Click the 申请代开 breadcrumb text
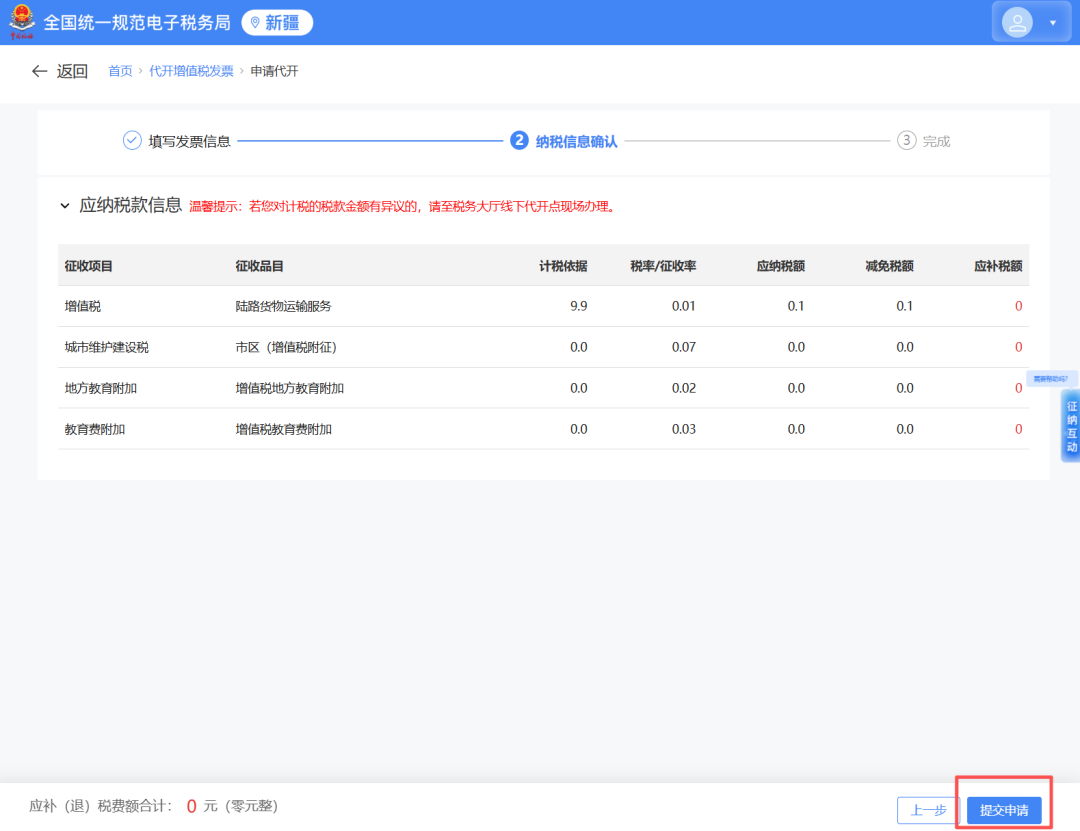 pyautogui.click(x=274, y=71)
